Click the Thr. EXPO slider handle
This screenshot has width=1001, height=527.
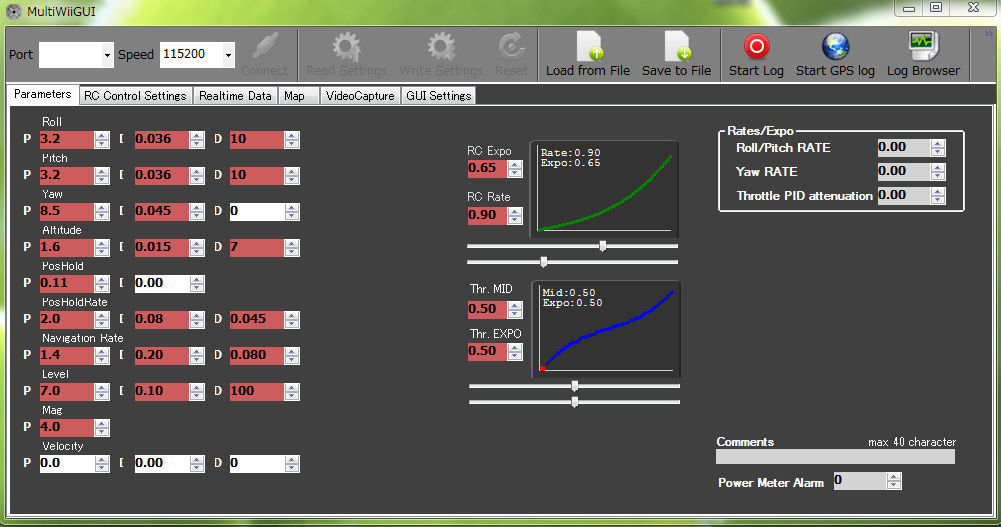[575, 402]
